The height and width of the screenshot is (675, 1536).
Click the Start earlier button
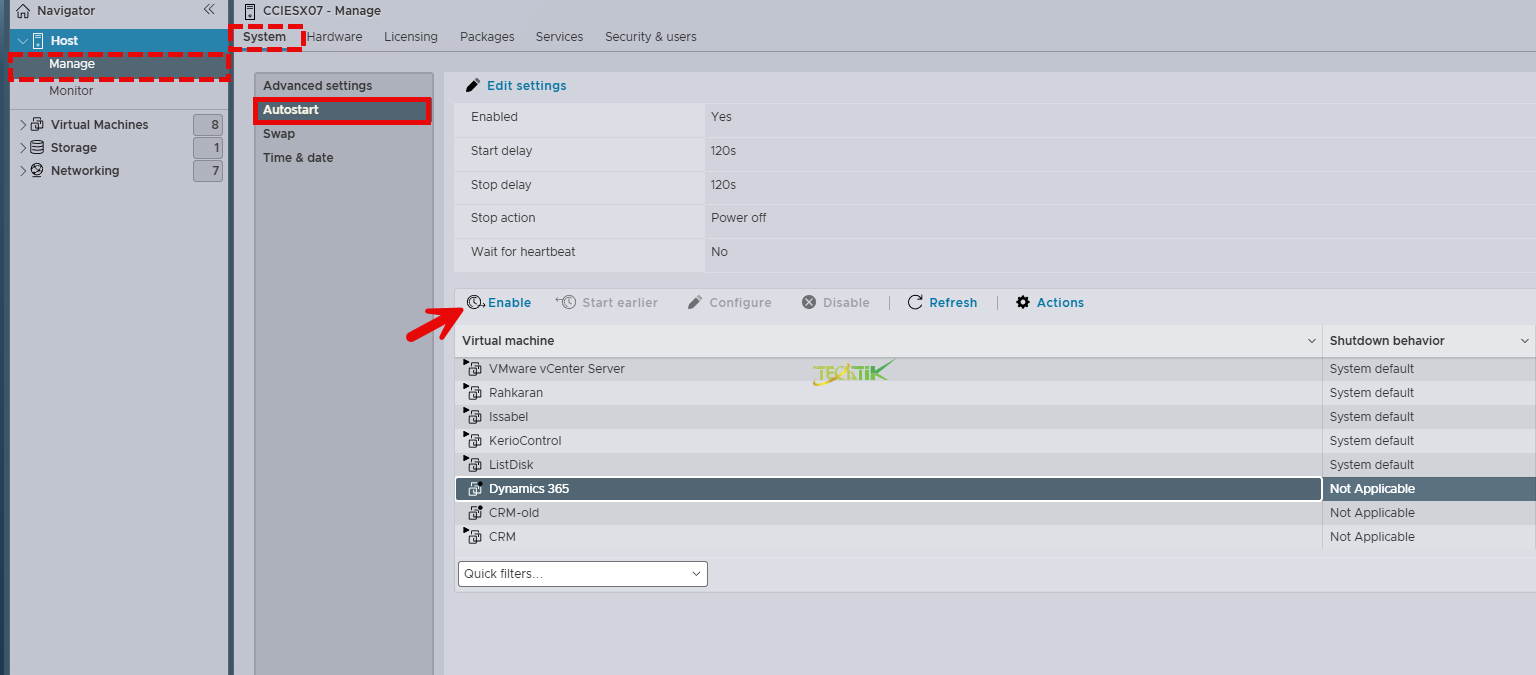point(607,302)
